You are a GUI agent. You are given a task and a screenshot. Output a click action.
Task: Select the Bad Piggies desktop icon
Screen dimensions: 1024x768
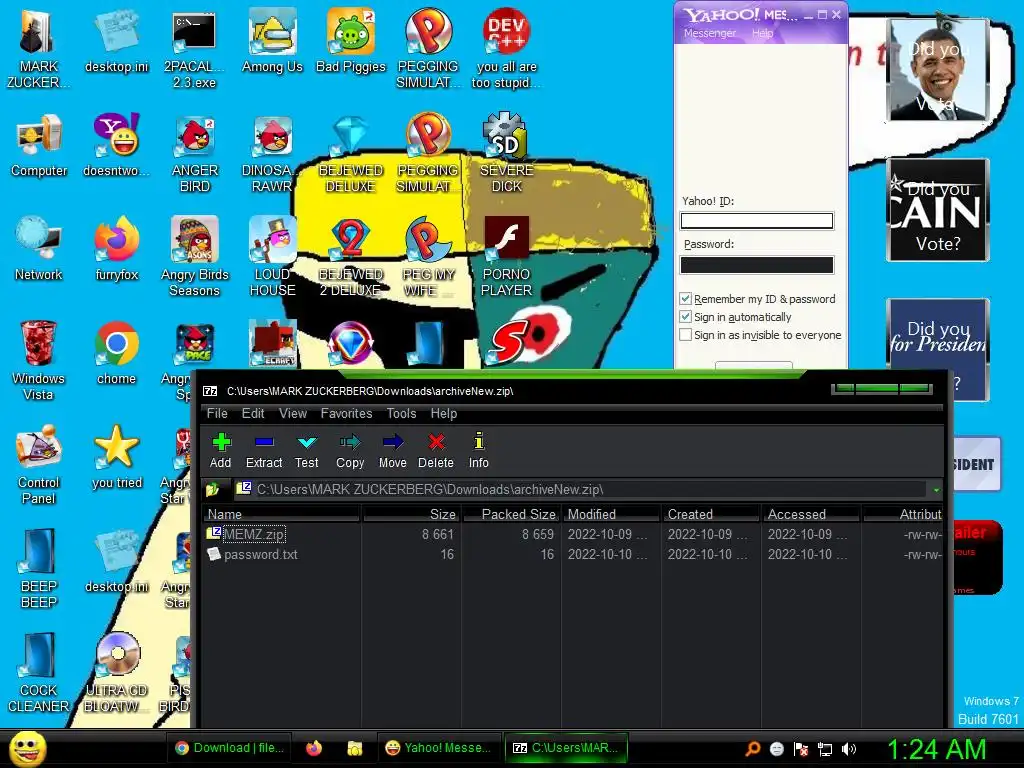pyautogui.click(x=351, y=42)
